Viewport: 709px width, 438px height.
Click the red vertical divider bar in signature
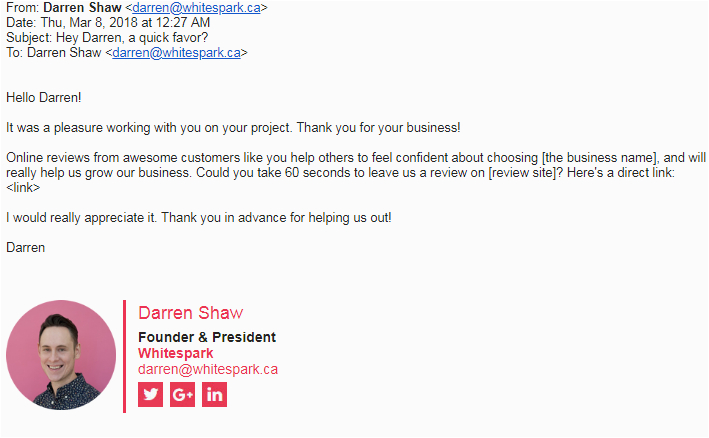125,355
